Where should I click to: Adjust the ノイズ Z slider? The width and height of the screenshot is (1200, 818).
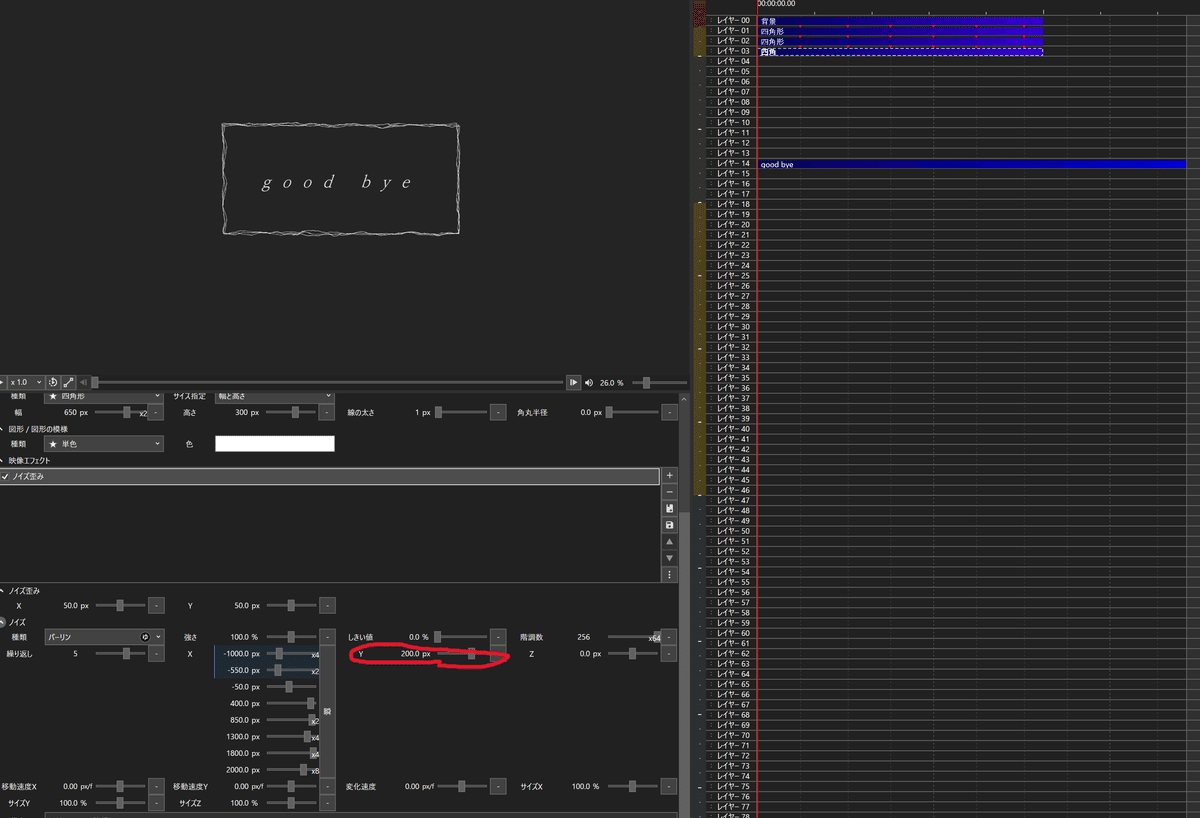click(632, 654)
